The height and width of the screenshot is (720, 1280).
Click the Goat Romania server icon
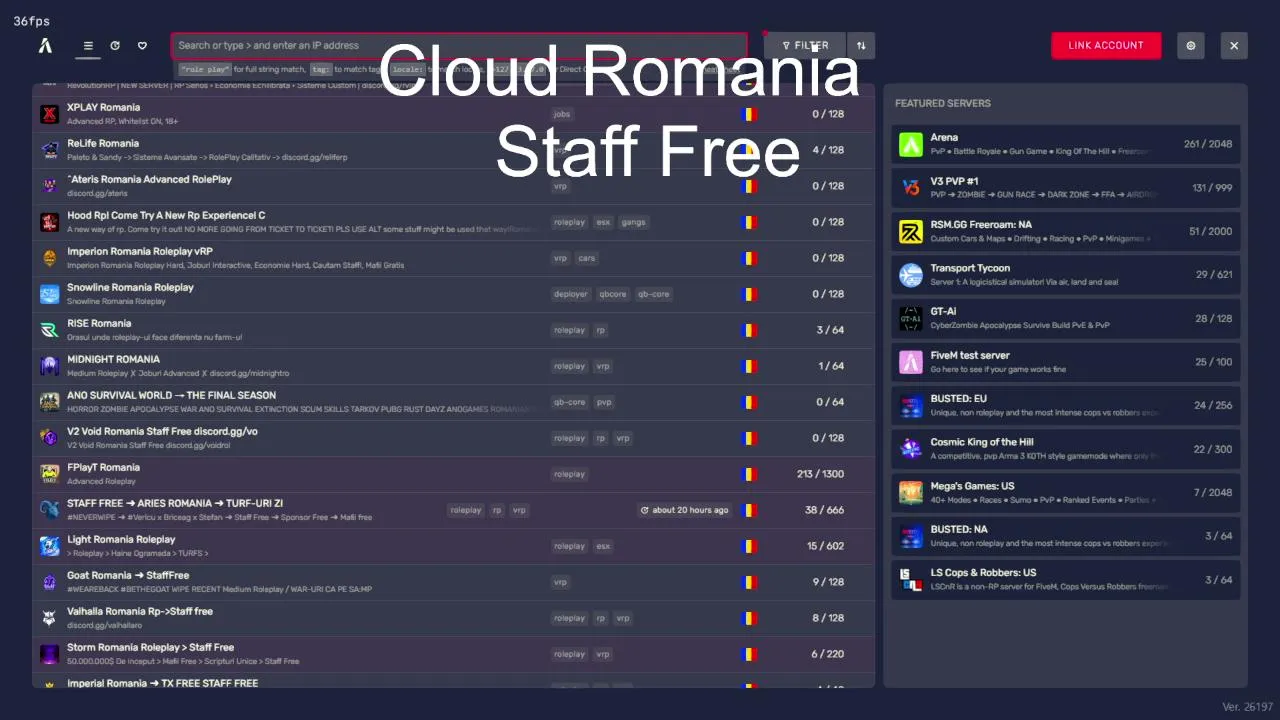tap(49, 582)
